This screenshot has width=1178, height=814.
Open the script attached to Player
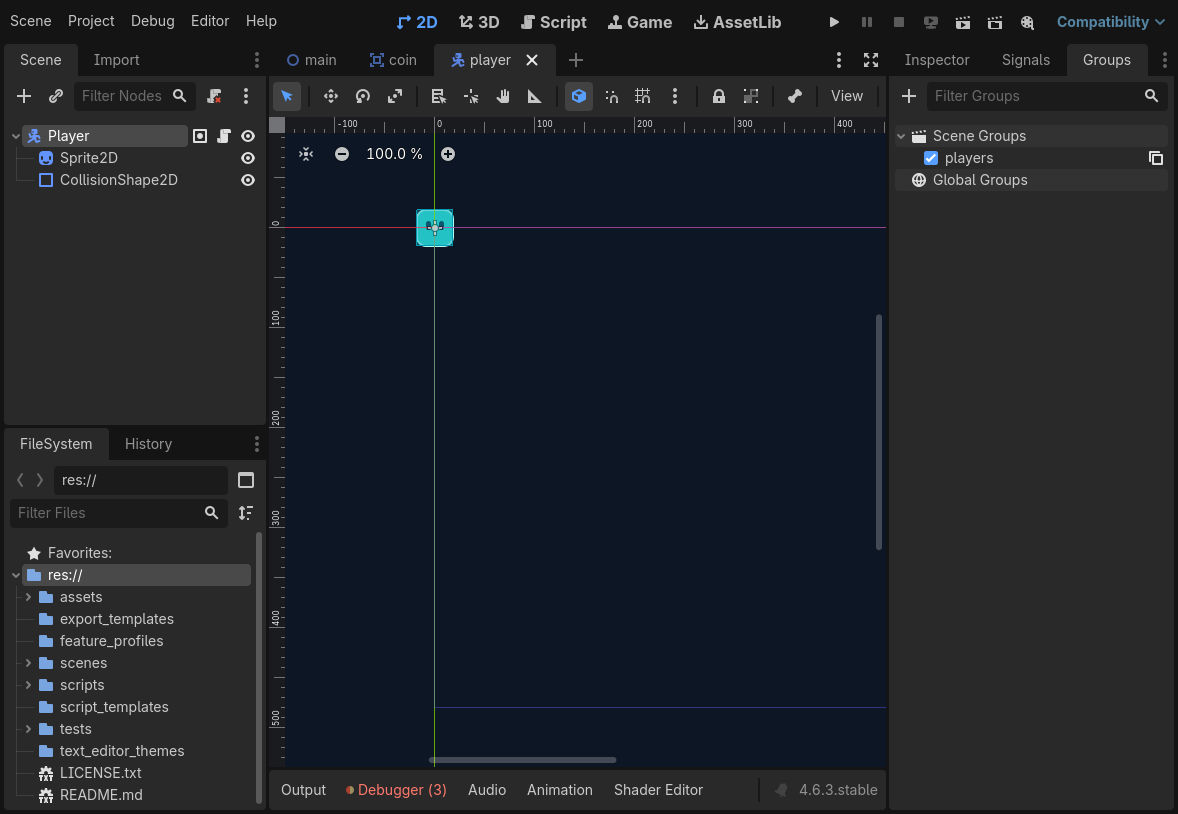[x=224, y=136]
